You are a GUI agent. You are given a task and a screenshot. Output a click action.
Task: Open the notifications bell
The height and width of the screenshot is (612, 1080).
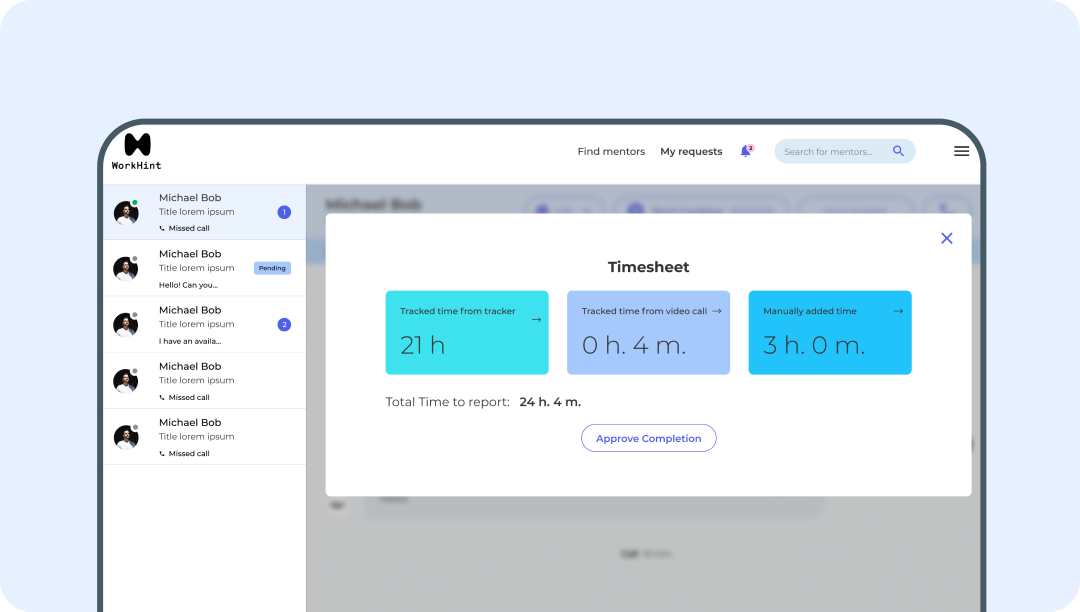(x=745, y=151)
